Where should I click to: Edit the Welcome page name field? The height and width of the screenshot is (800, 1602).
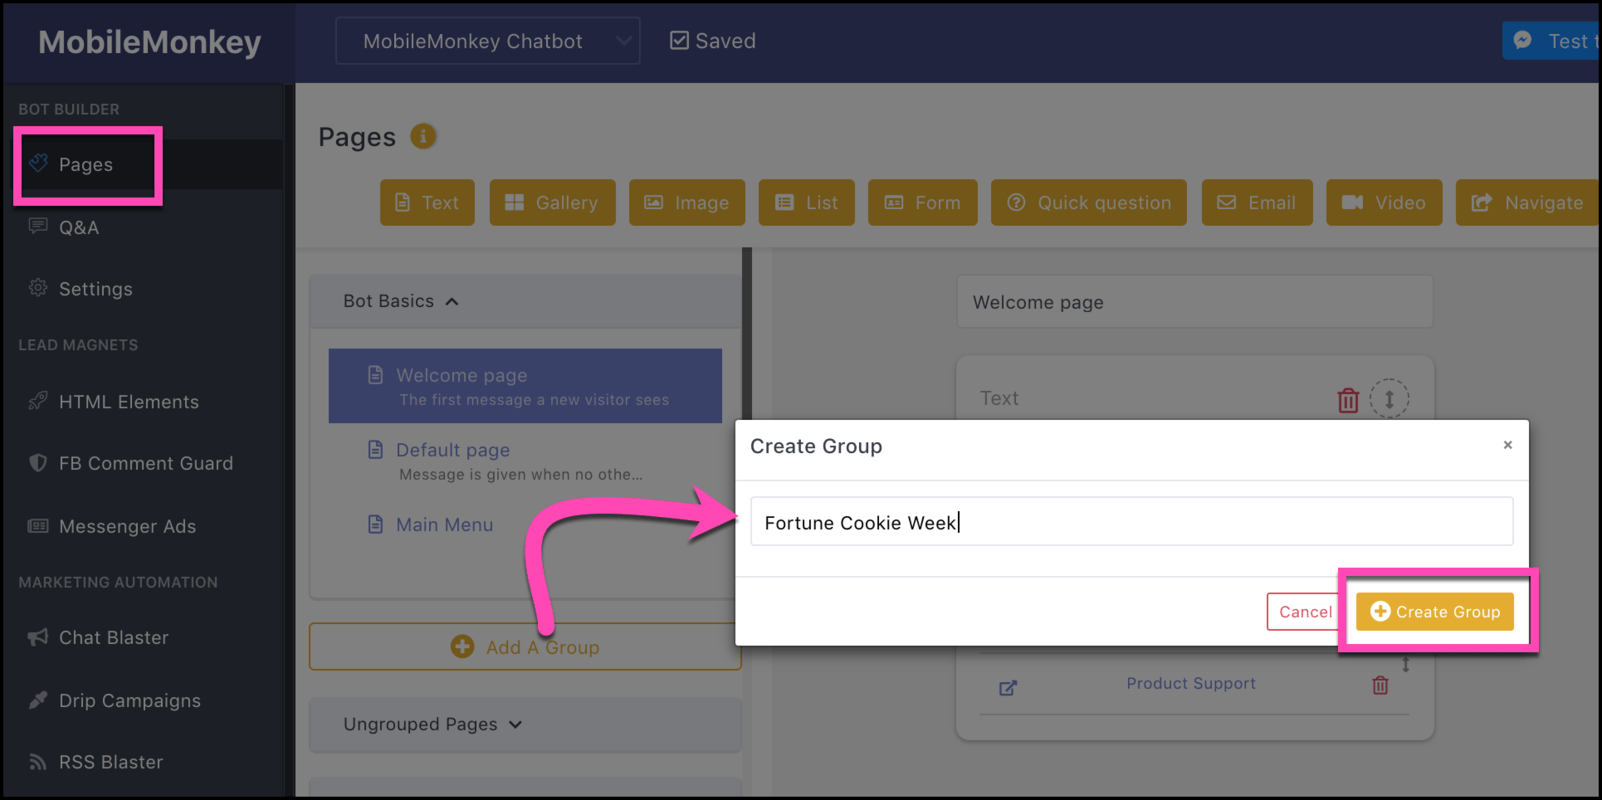(x=1195, y=302)
